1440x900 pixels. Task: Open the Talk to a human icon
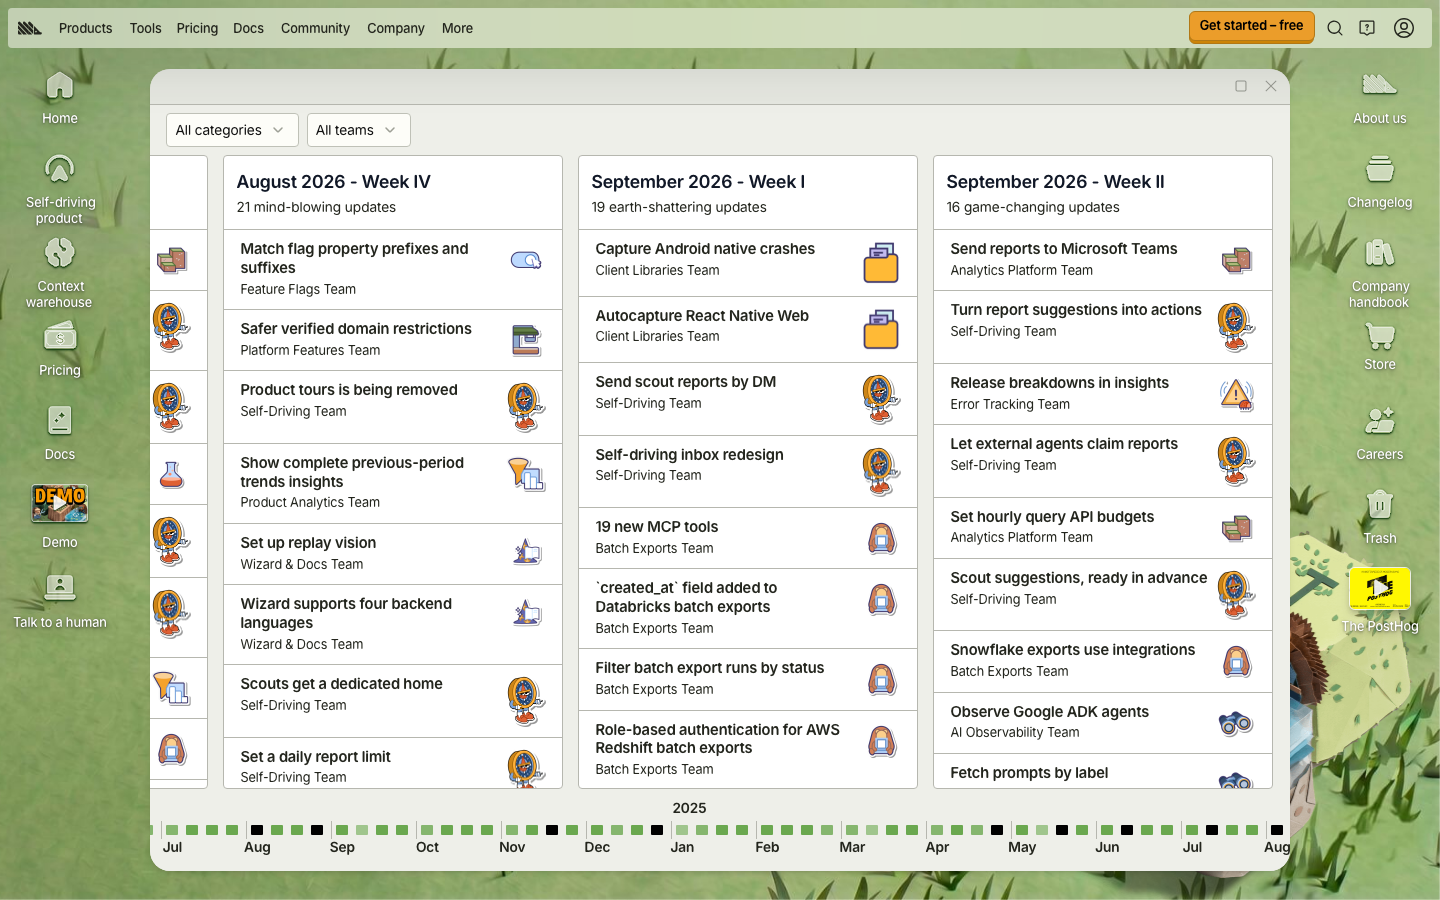click(60, 601)
